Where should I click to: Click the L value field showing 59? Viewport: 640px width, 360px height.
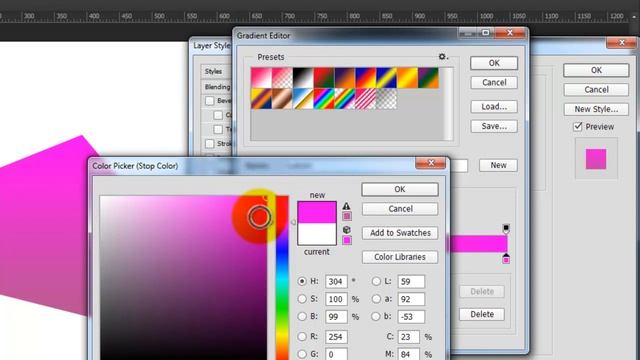click(x=411, y=282)
